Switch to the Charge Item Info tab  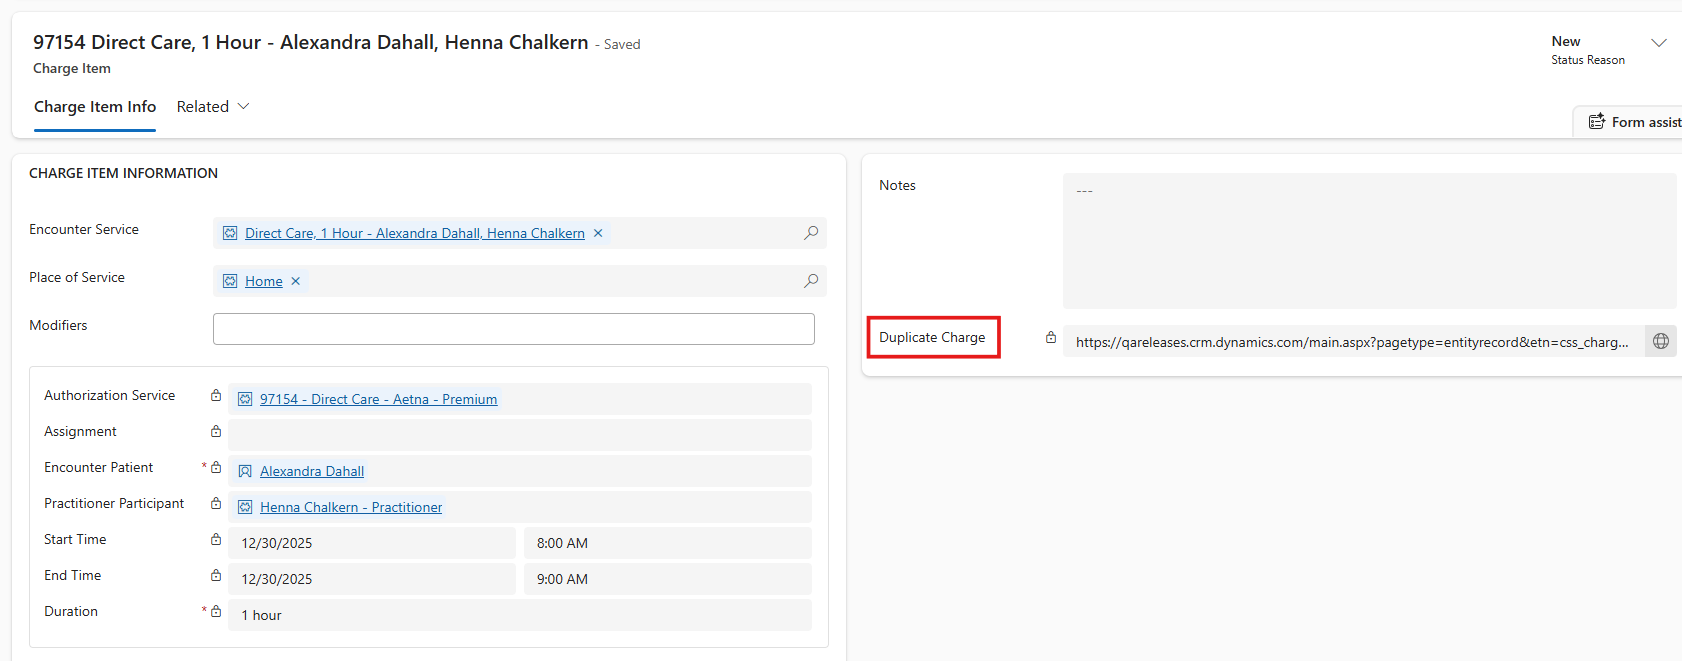pyautogui.click(x=95, y=107)
